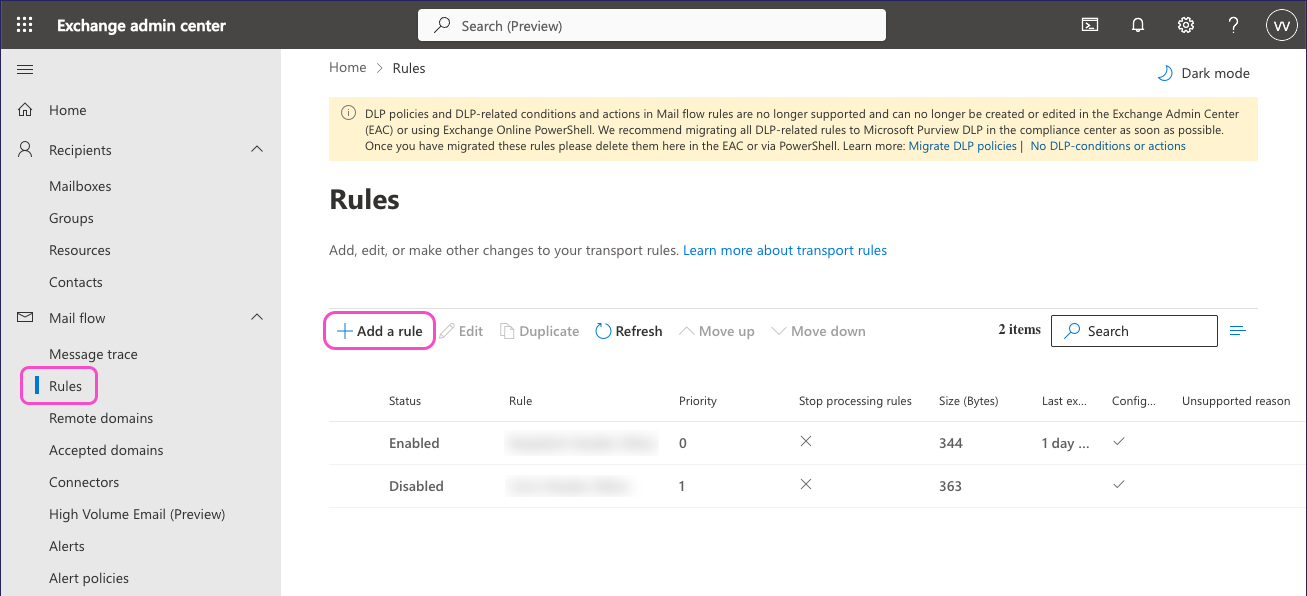This screenshot has width=1307, height=596.
Task: Toggle Dark mode
Action: 1204,73
